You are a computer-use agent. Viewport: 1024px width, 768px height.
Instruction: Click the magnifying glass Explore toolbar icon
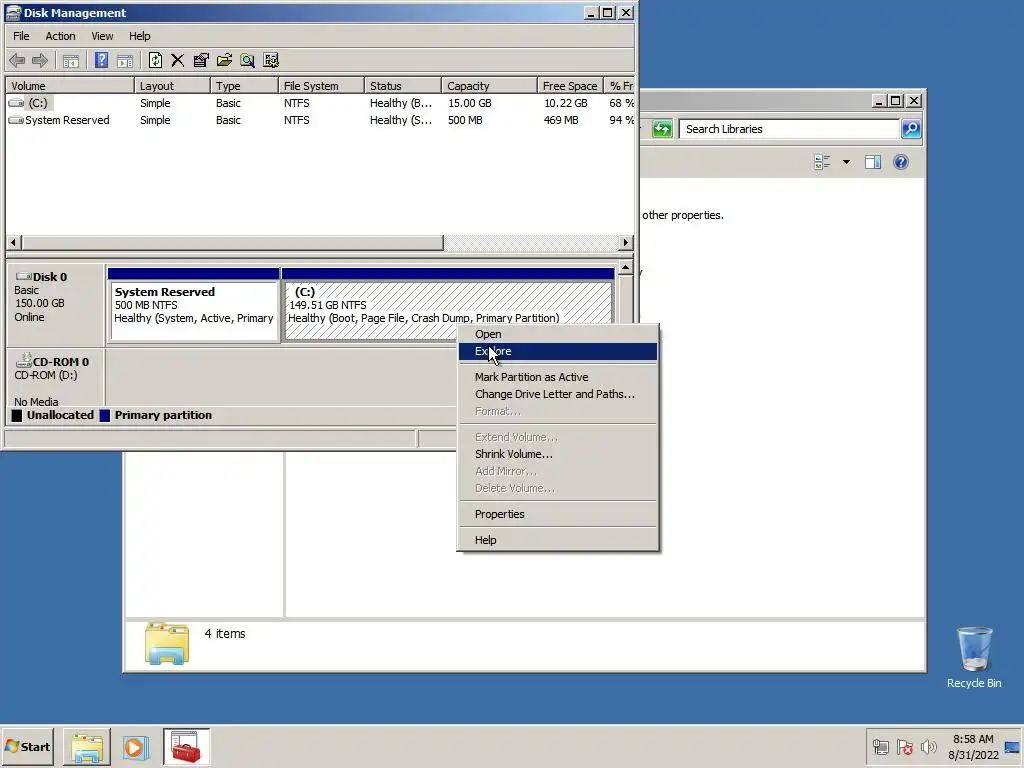pos(248,61)
